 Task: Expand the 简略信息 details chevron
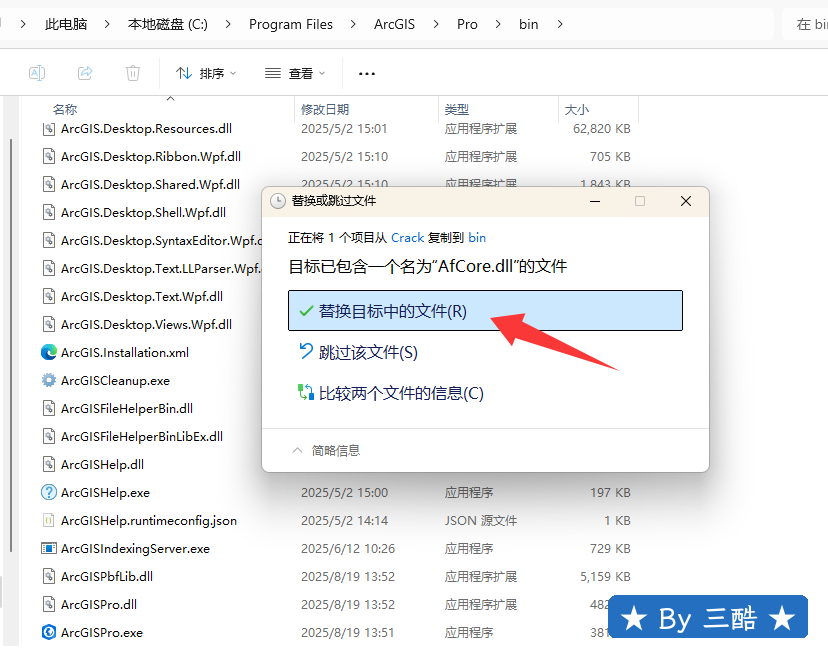coord(297,450)
